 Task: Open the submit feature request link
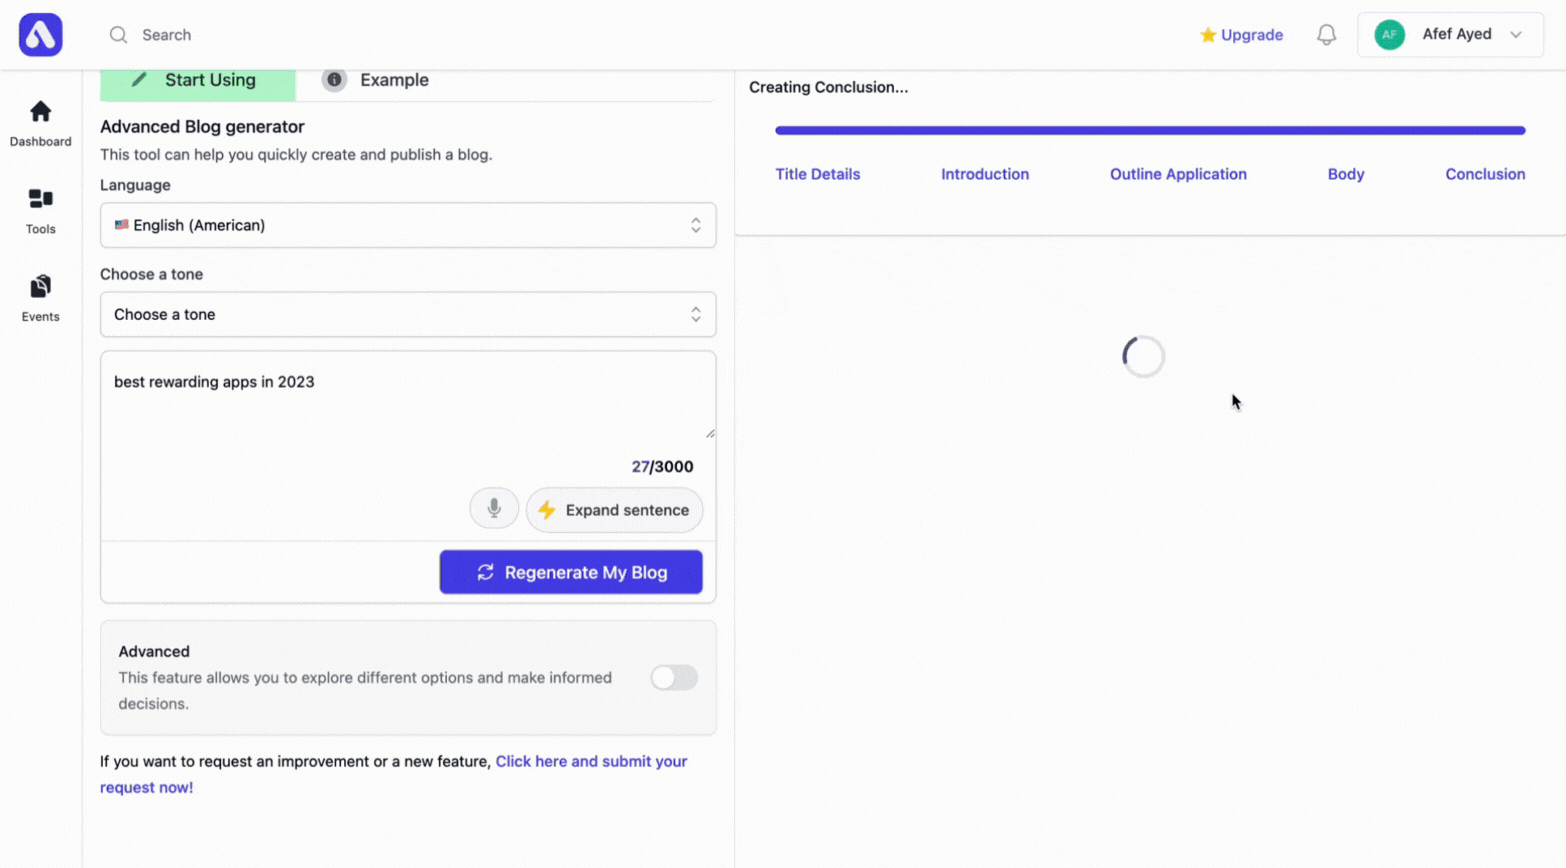pyautogui.click(x=590, y=761)
